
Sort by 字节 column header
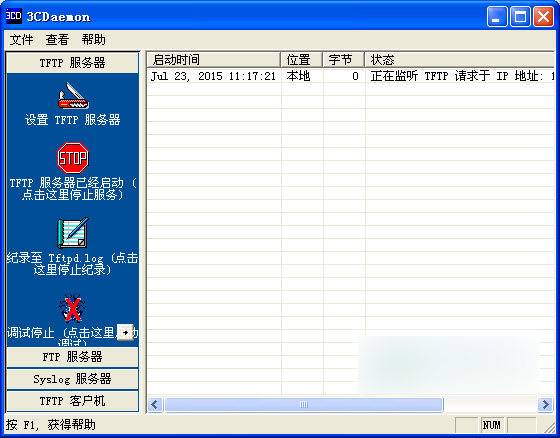344,60
